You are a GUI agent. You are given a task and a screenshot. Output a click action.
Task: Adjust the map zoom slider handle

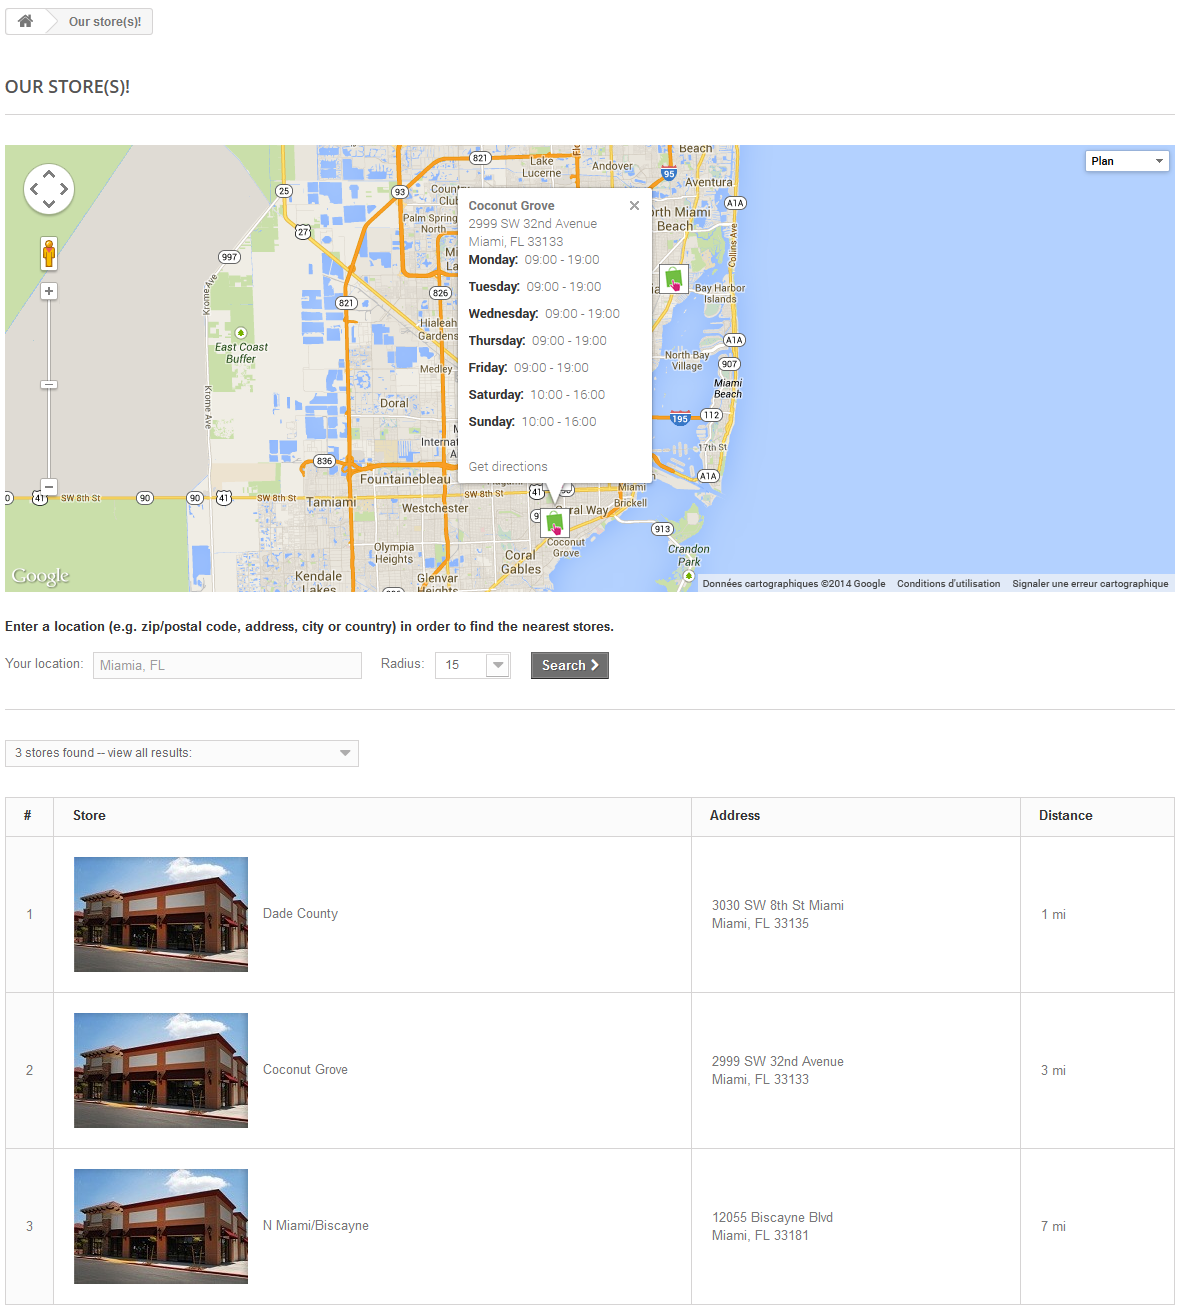pyautogui.click(x=49, y=384)
